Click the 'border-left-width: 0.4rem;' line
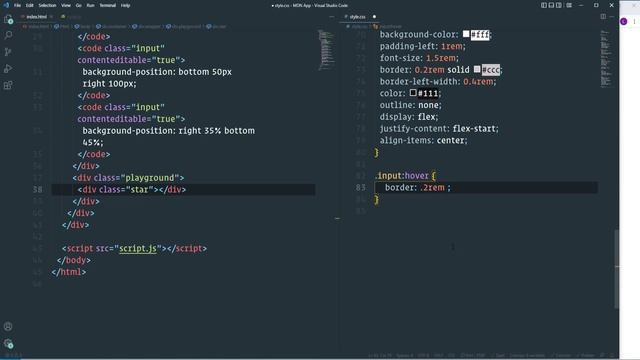 tap(438, 82)
